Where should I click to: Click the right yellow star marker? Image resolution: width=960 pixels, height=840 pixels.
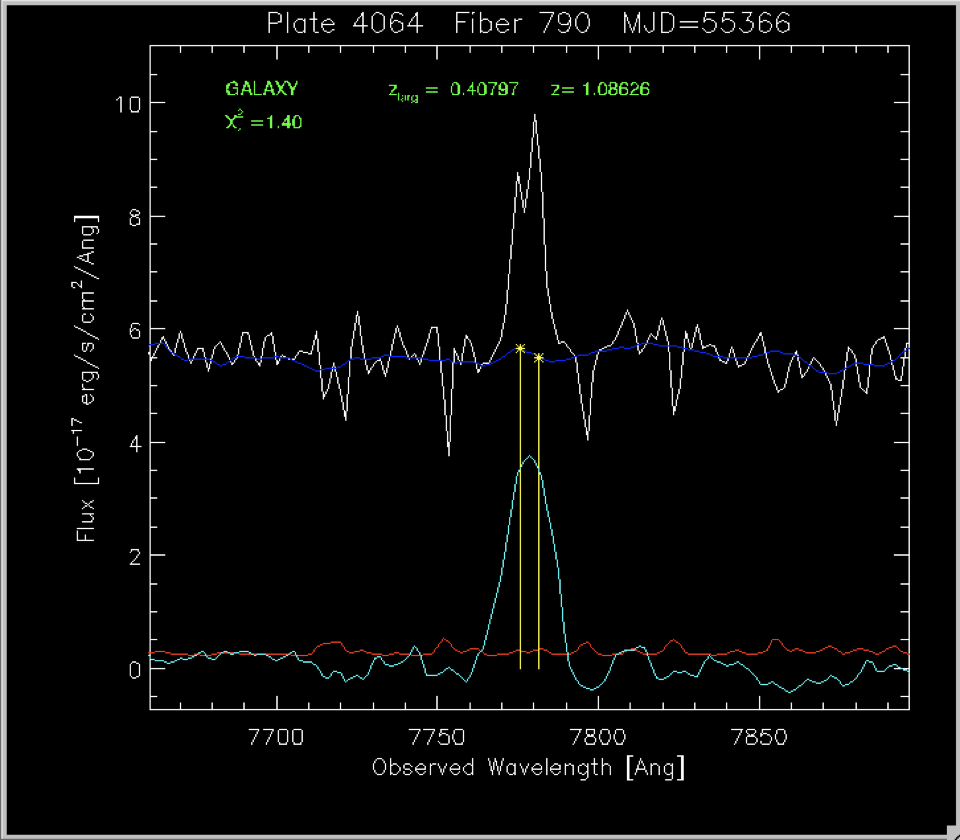539,357
